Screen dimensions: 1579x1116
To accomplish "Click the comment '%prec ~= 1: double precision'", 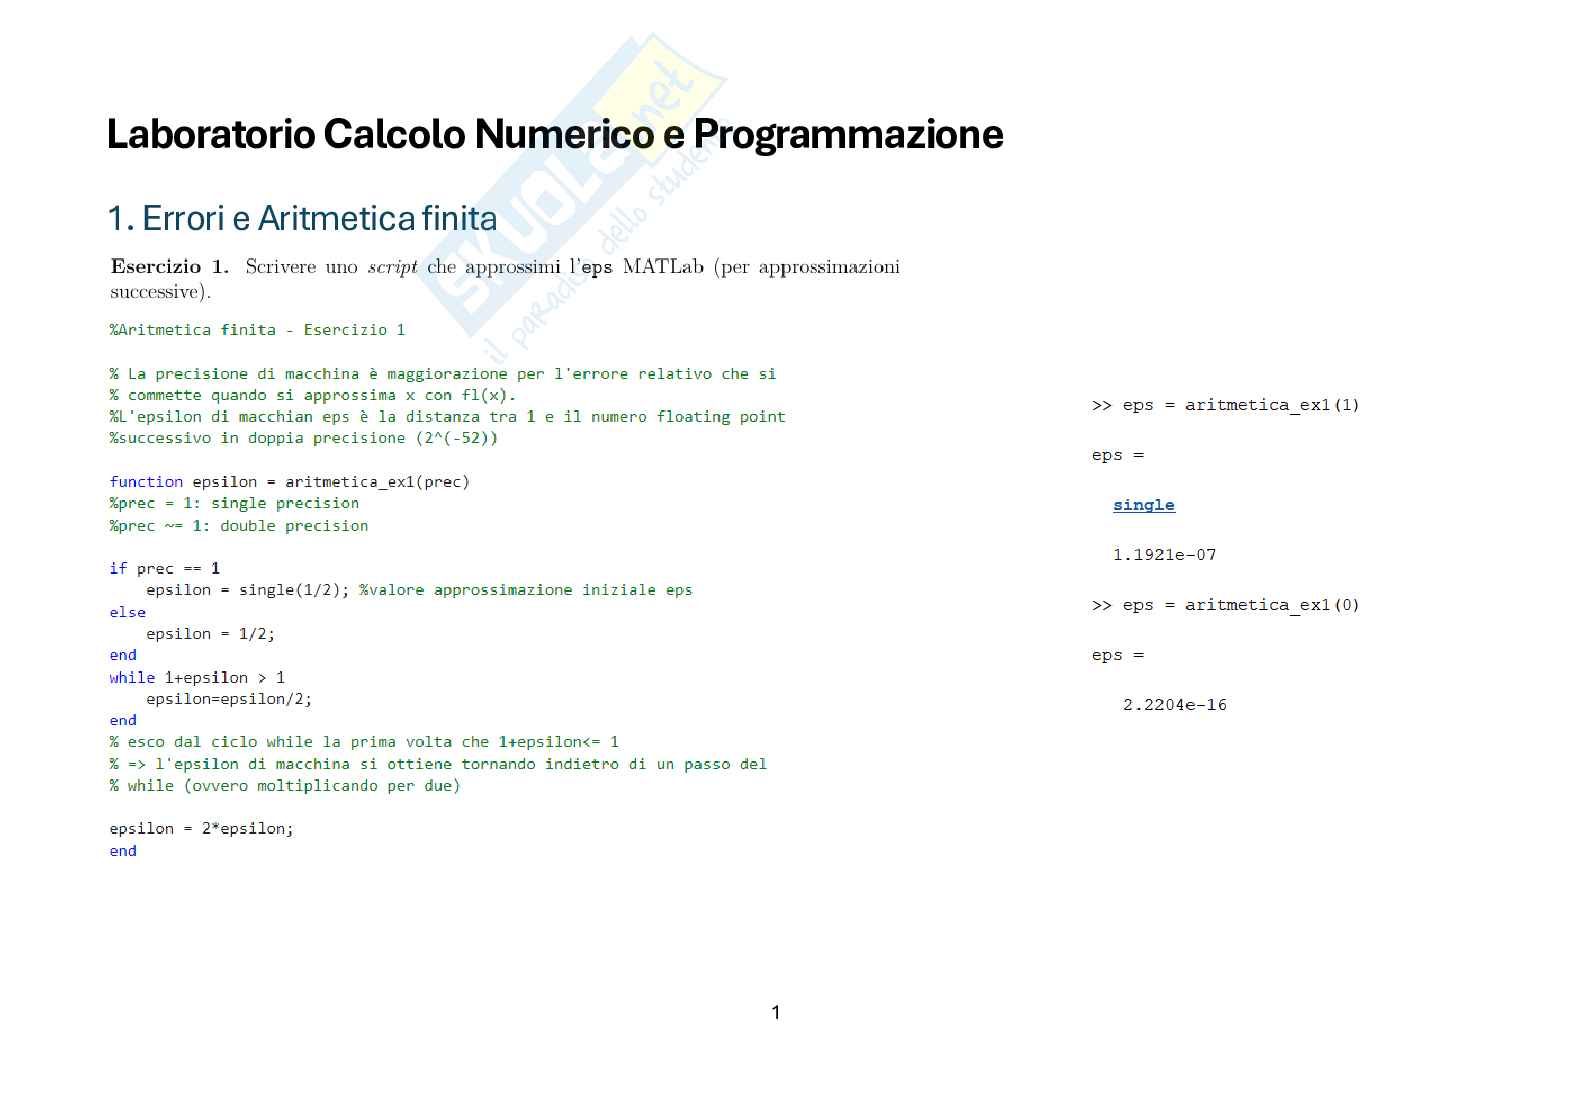I will click(238, 526).
